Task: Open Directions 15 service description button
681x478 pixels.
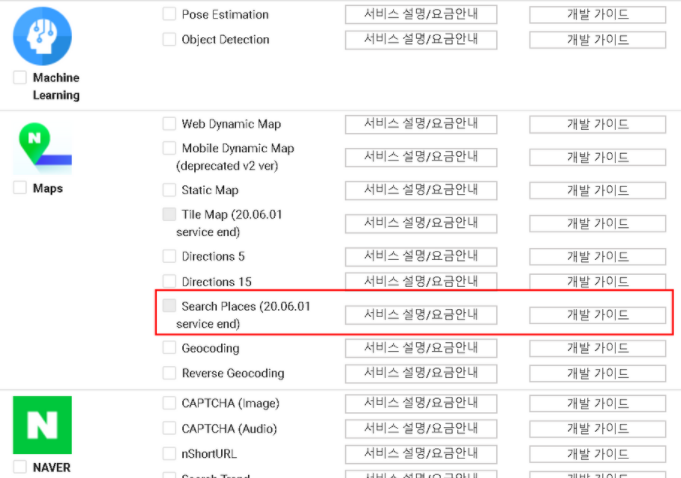Action: (x=421, y=281)
